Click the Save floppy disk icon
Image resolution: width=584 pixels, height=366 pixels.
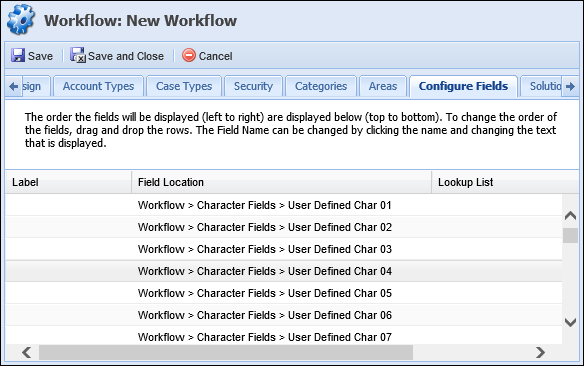click(18, 55)
